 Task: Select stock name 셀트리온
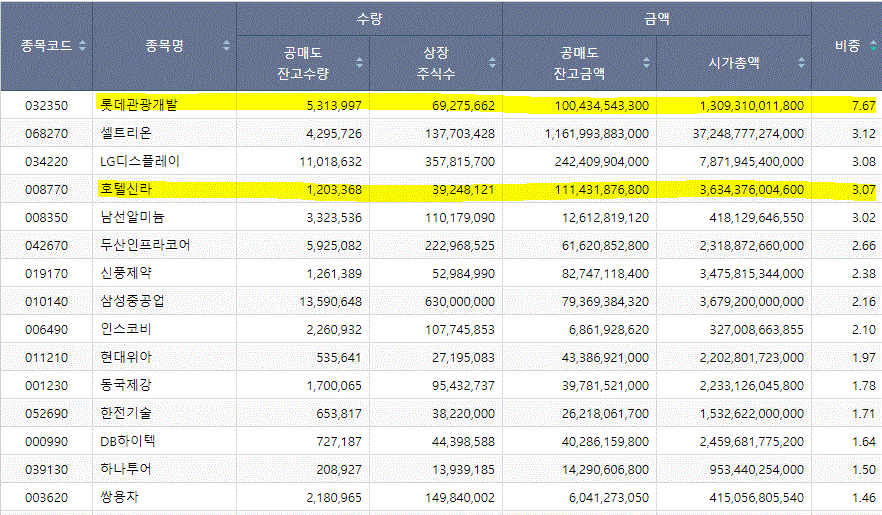[126, 133]
